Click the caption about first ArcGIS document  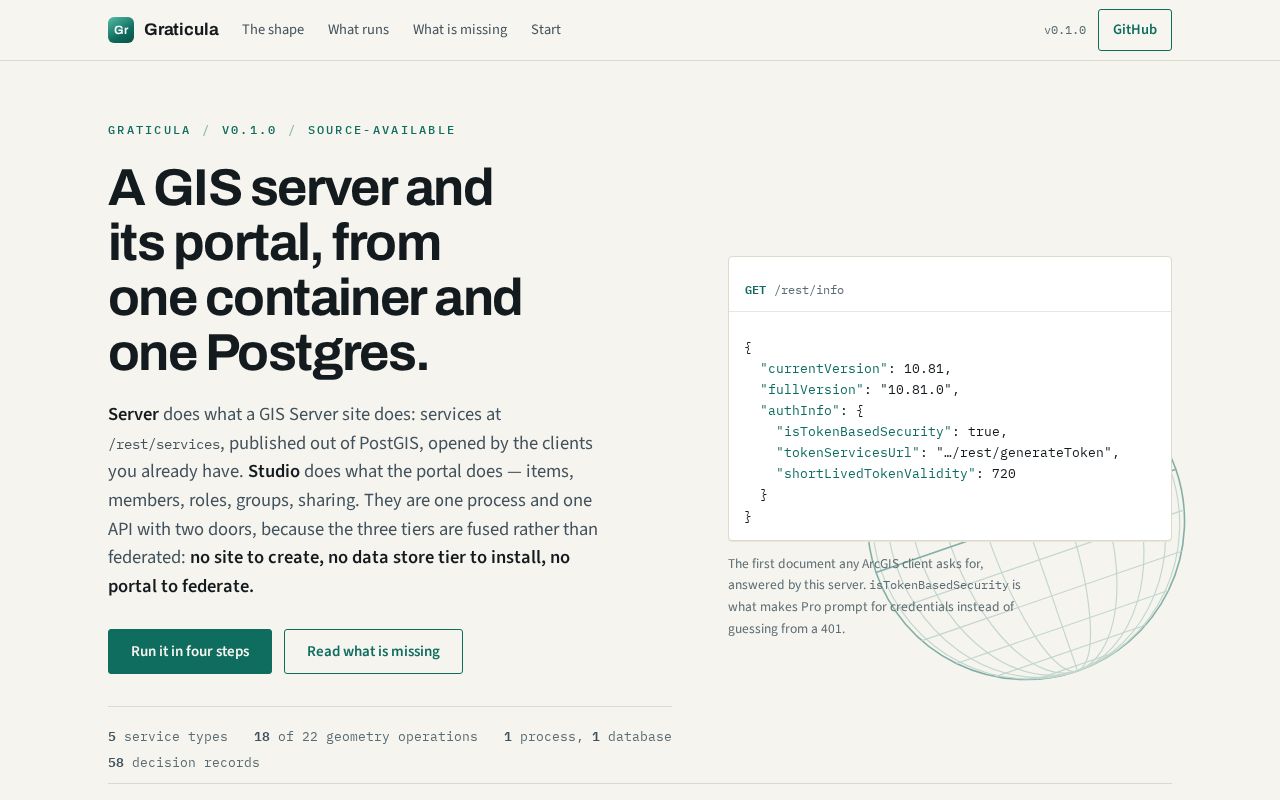click(x=874, y=596)
